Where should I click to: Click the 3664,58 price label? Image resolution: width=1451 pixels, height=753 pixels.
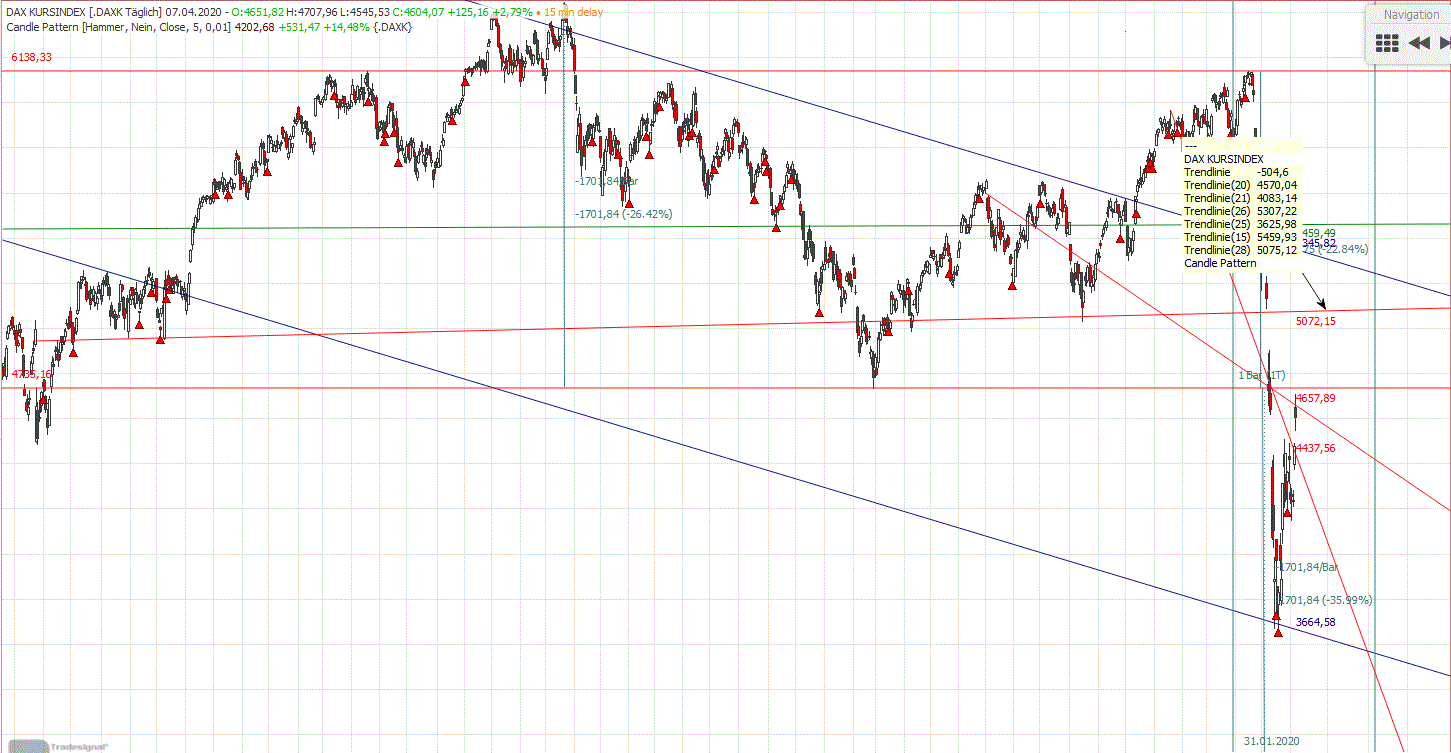click(1317, 622)
